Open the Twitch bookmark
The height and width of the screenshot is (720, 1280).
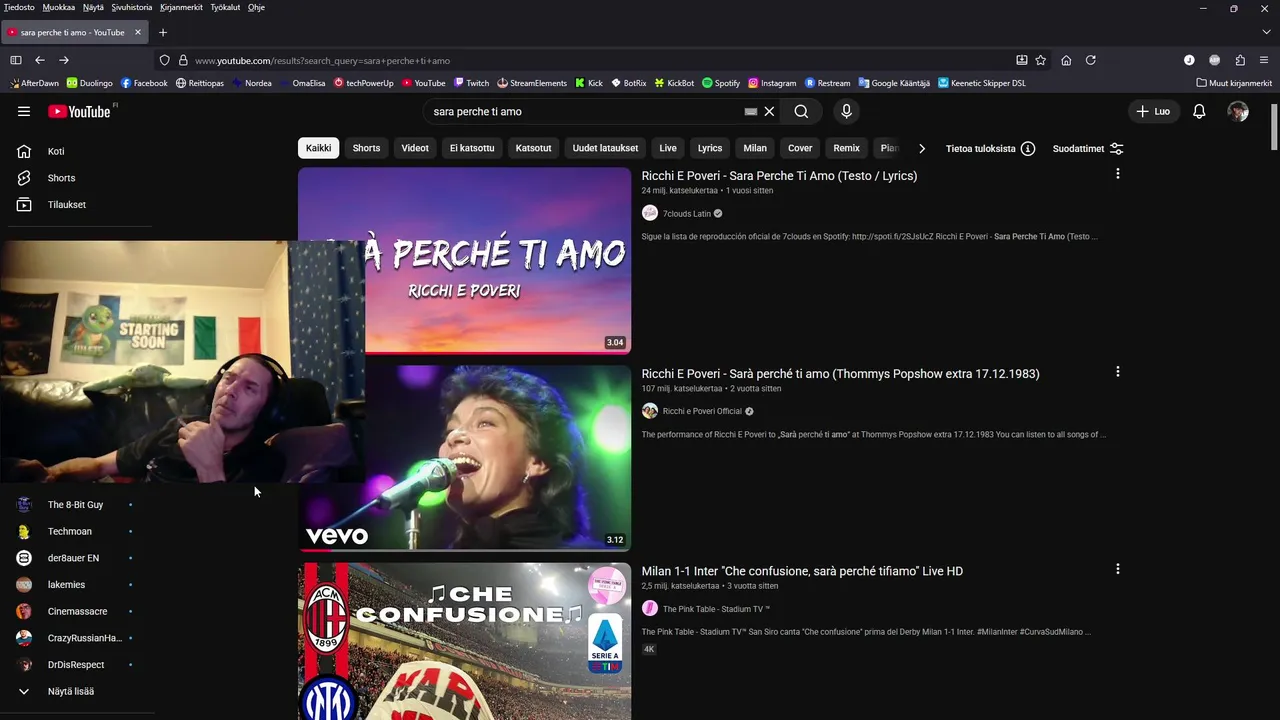pos(471,83)
